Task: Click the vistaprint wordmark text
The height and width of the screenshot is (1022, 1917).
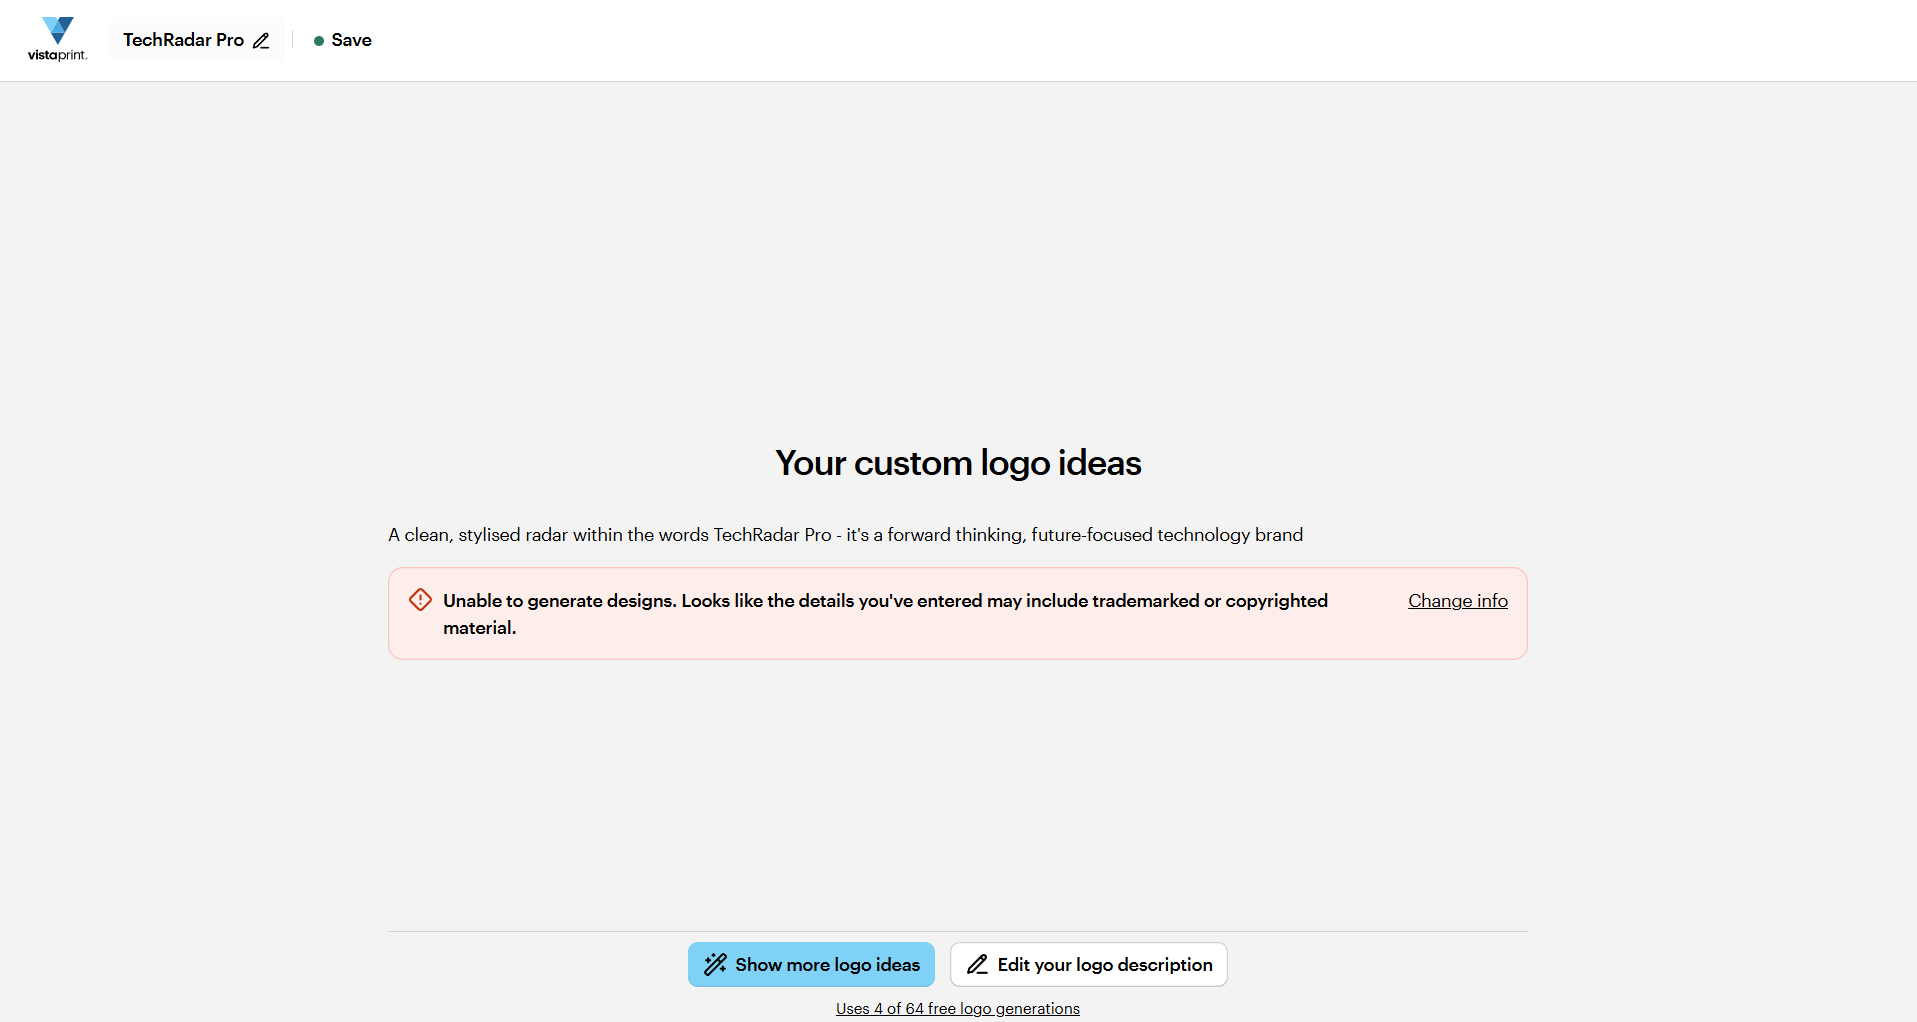Action: (57, 55)
